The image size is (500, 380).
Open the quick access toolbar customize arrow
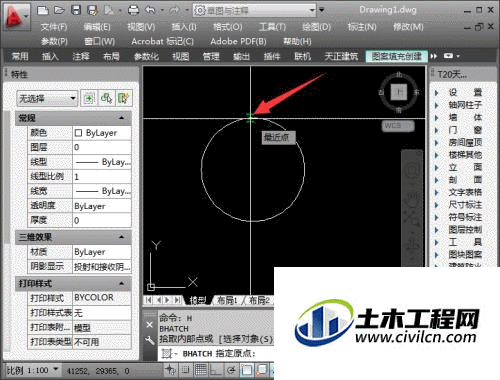click(x=322, y=10)
